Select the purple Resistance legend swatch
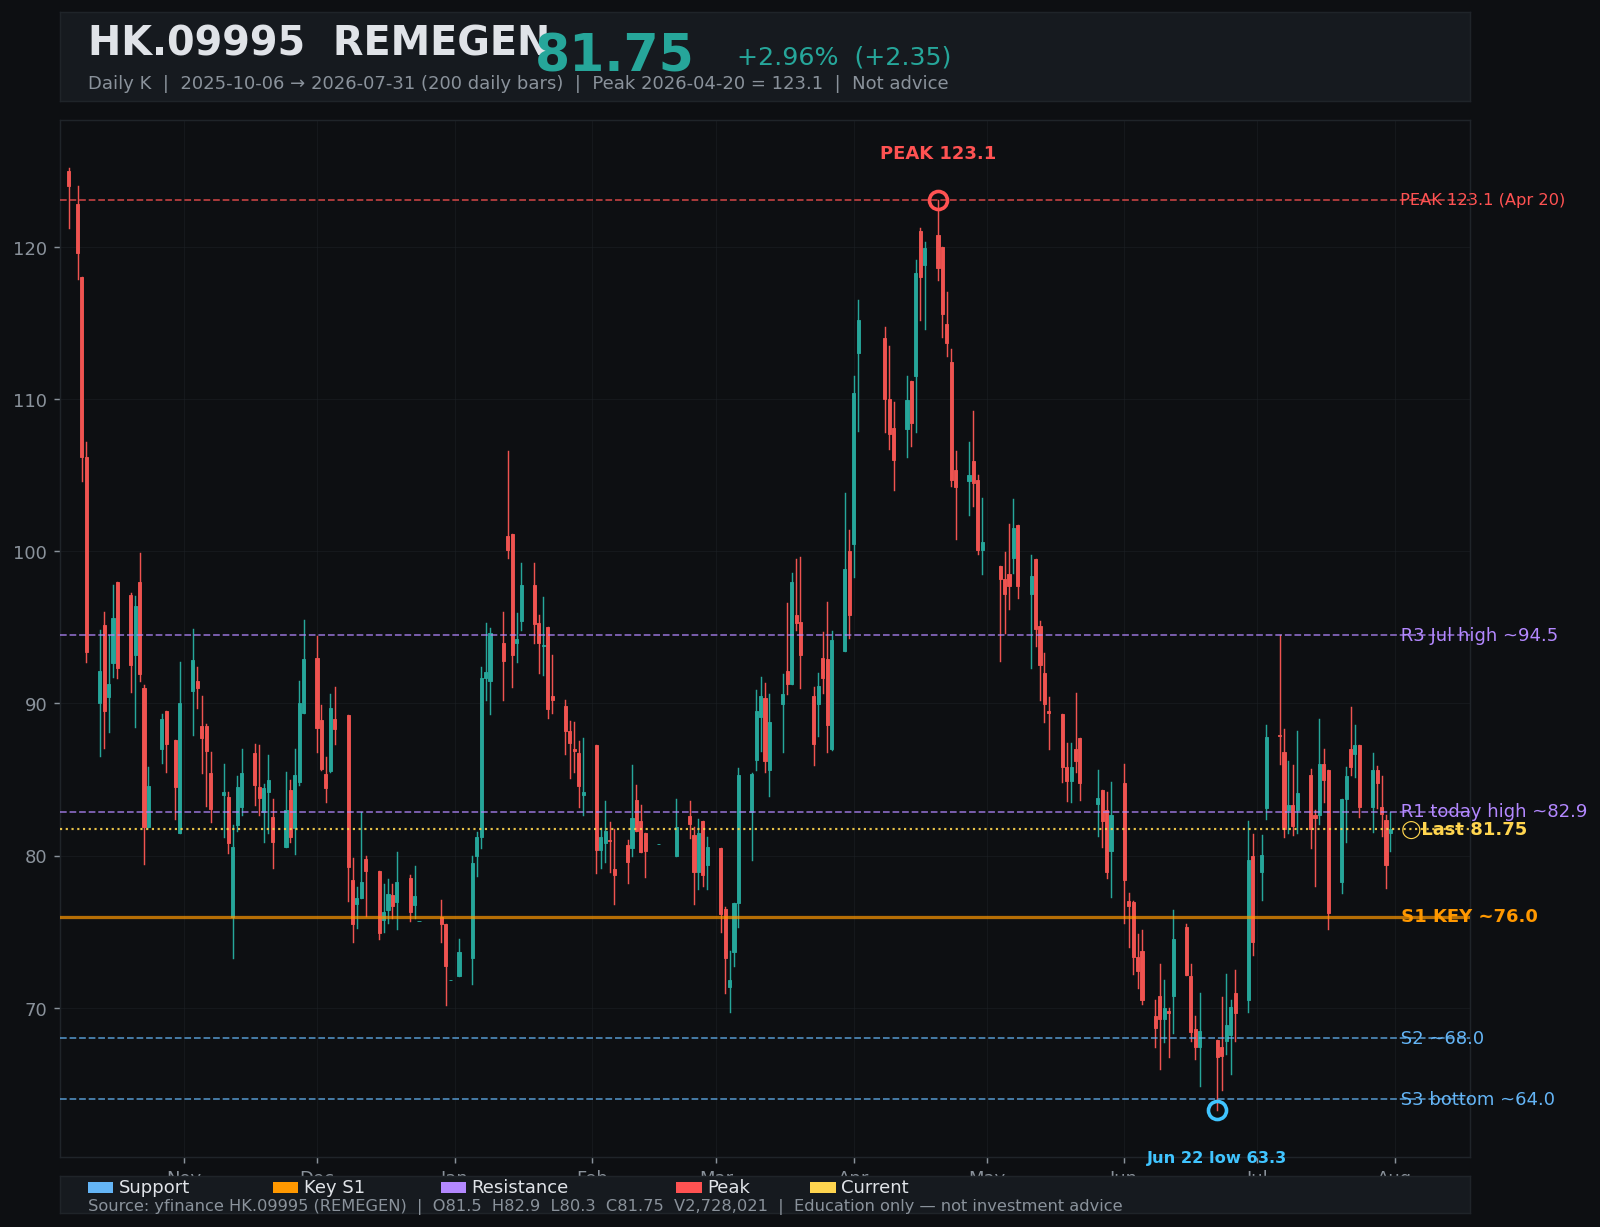Screen dimensions: 1600x1227 (x=453, y=1187)
